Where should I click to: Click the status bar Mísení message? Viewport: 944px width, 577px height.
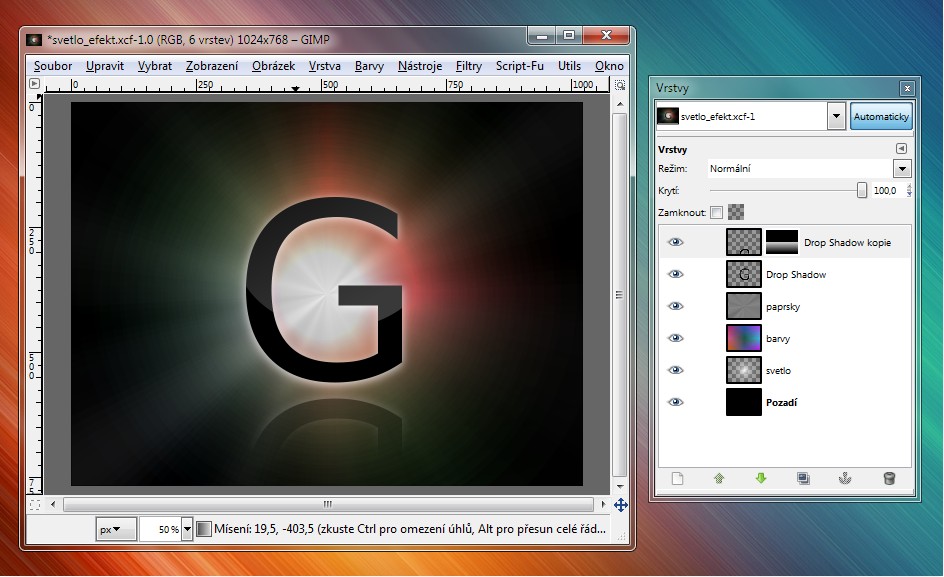point(409,529)
